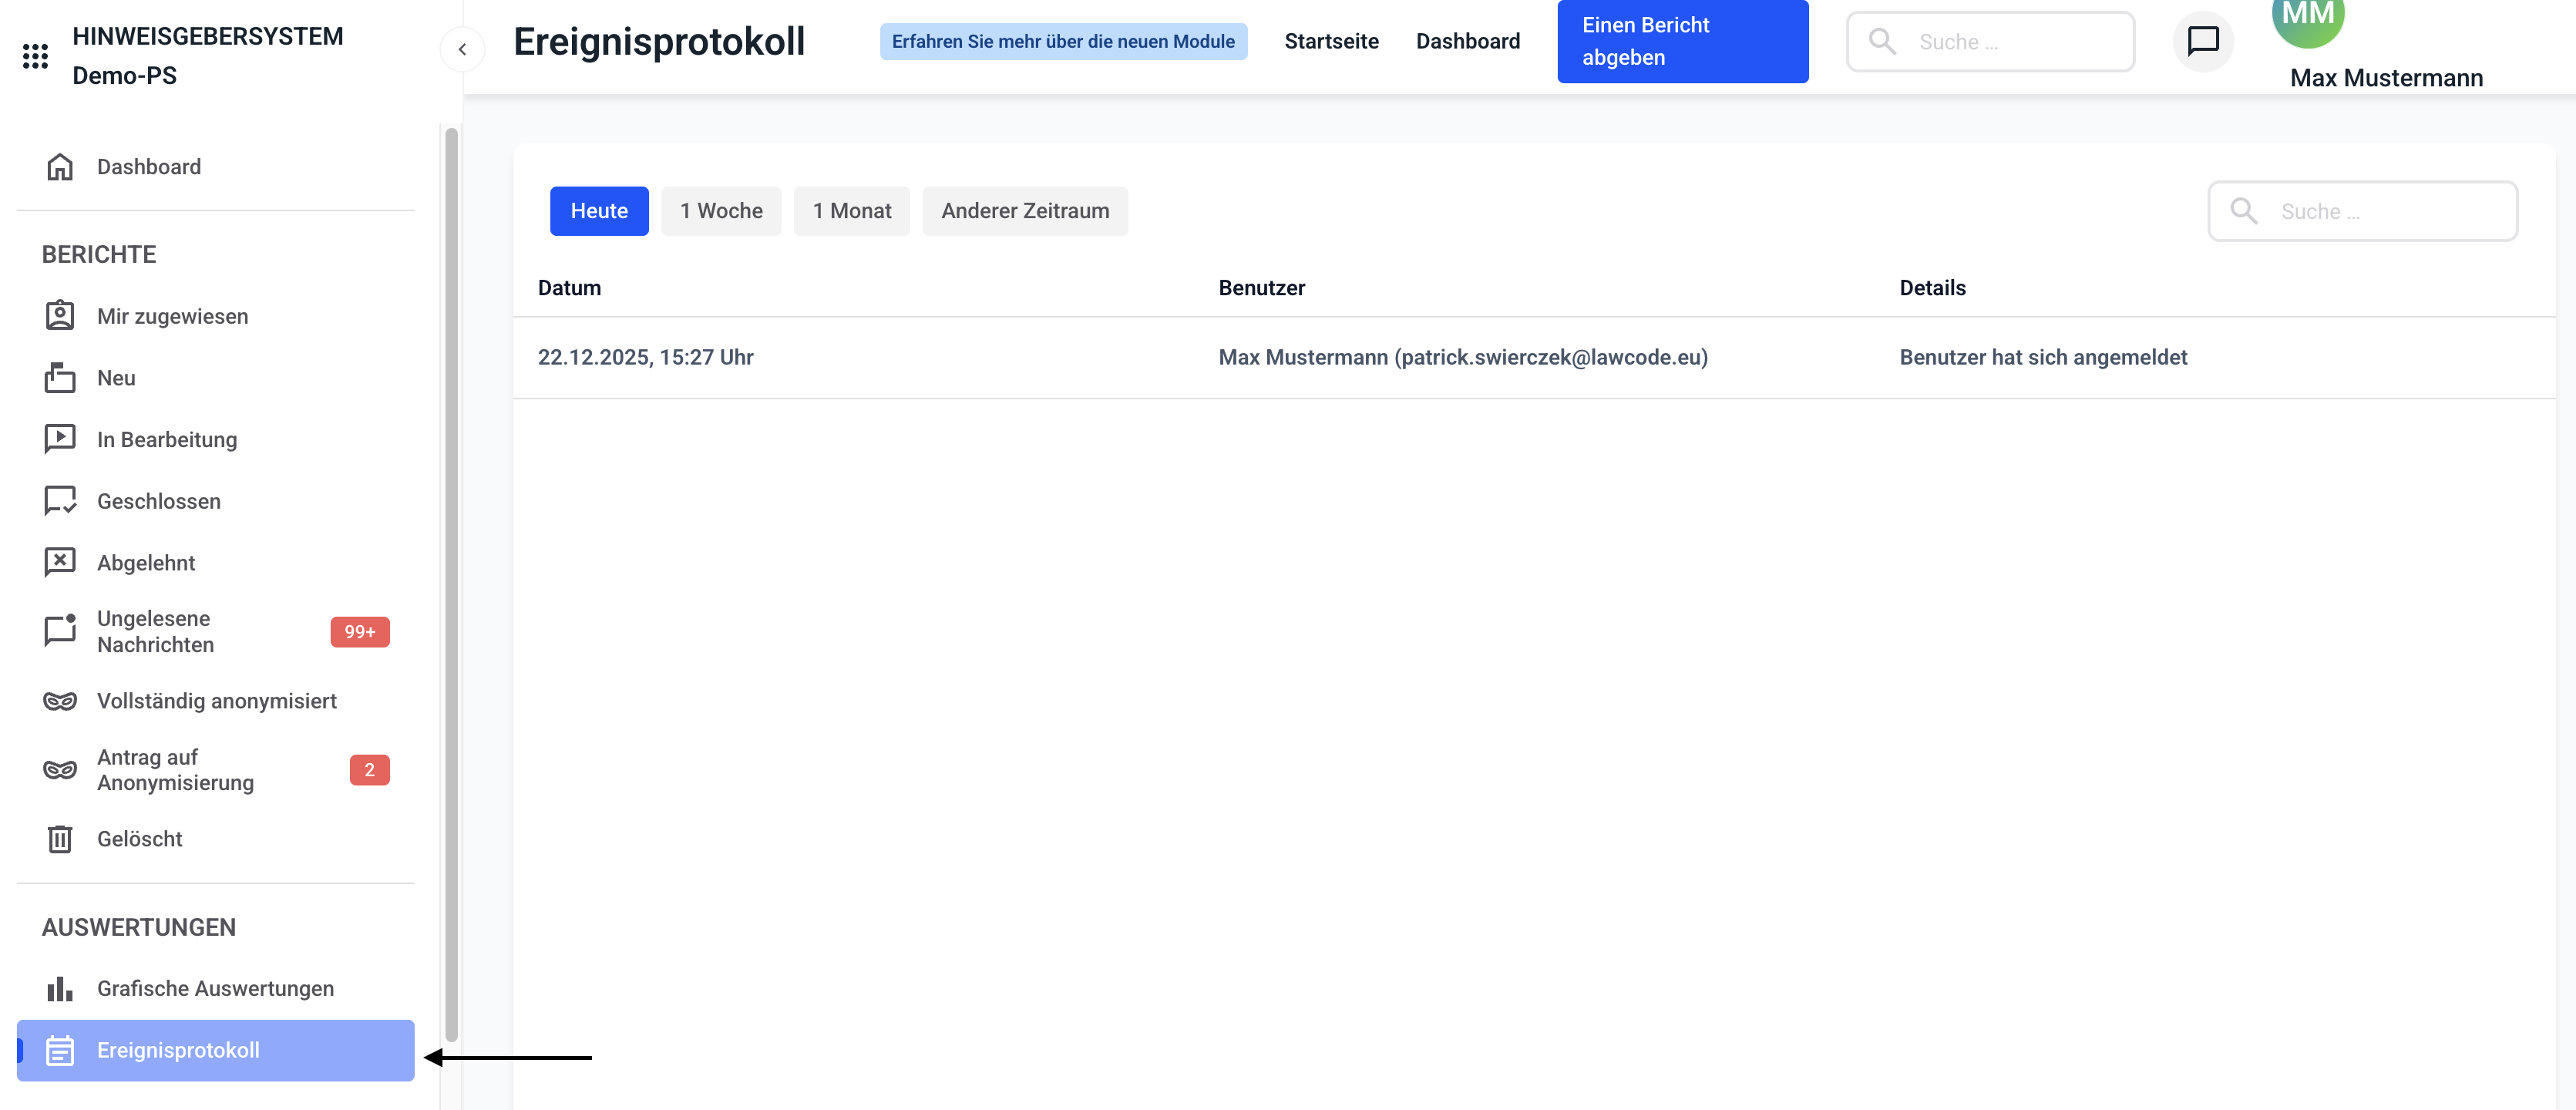Open the neuen Module info link
This screenshot has width=2576, height=1110.
[1063, 41]
